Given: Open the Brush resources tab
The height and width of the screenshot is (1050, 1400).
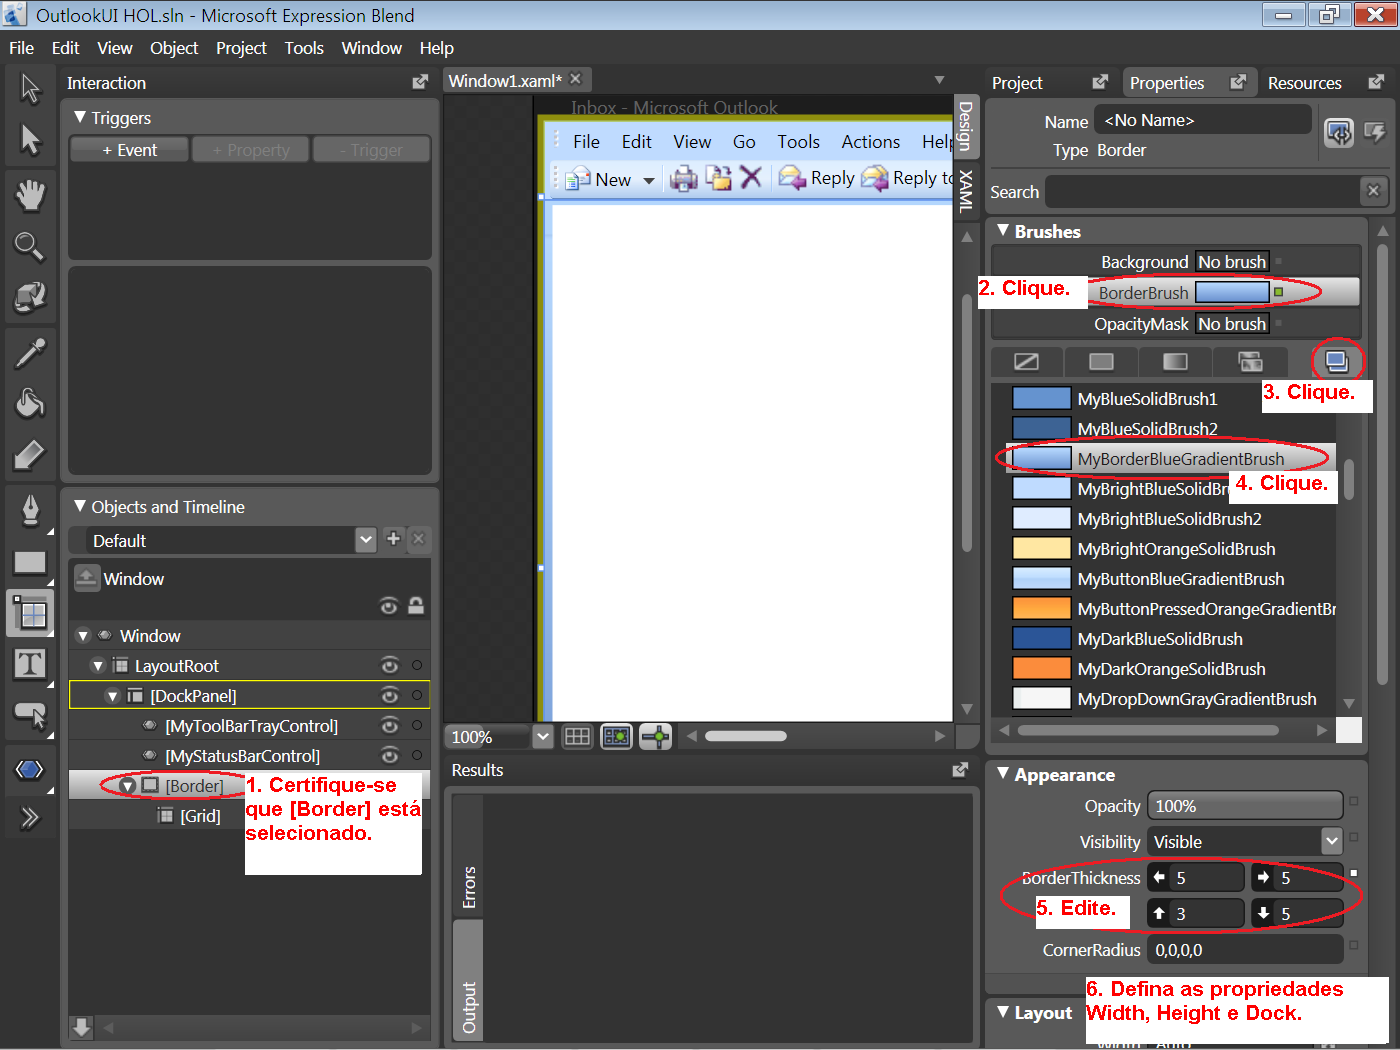Looking at the screenshot, I should click(1337, 361).
